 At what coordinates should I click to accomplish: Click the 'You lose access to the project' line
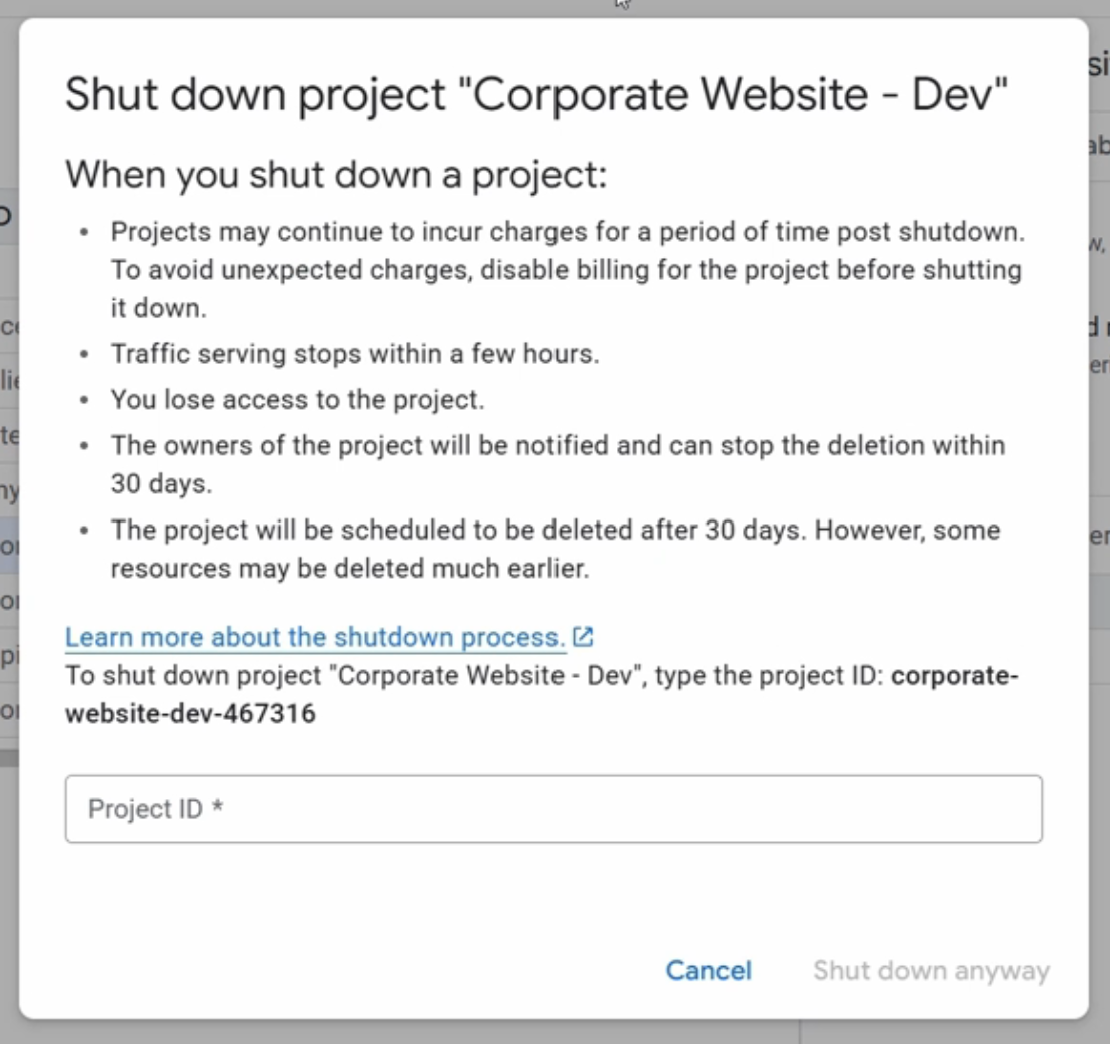pyautogui.click(x=297, y=399)
